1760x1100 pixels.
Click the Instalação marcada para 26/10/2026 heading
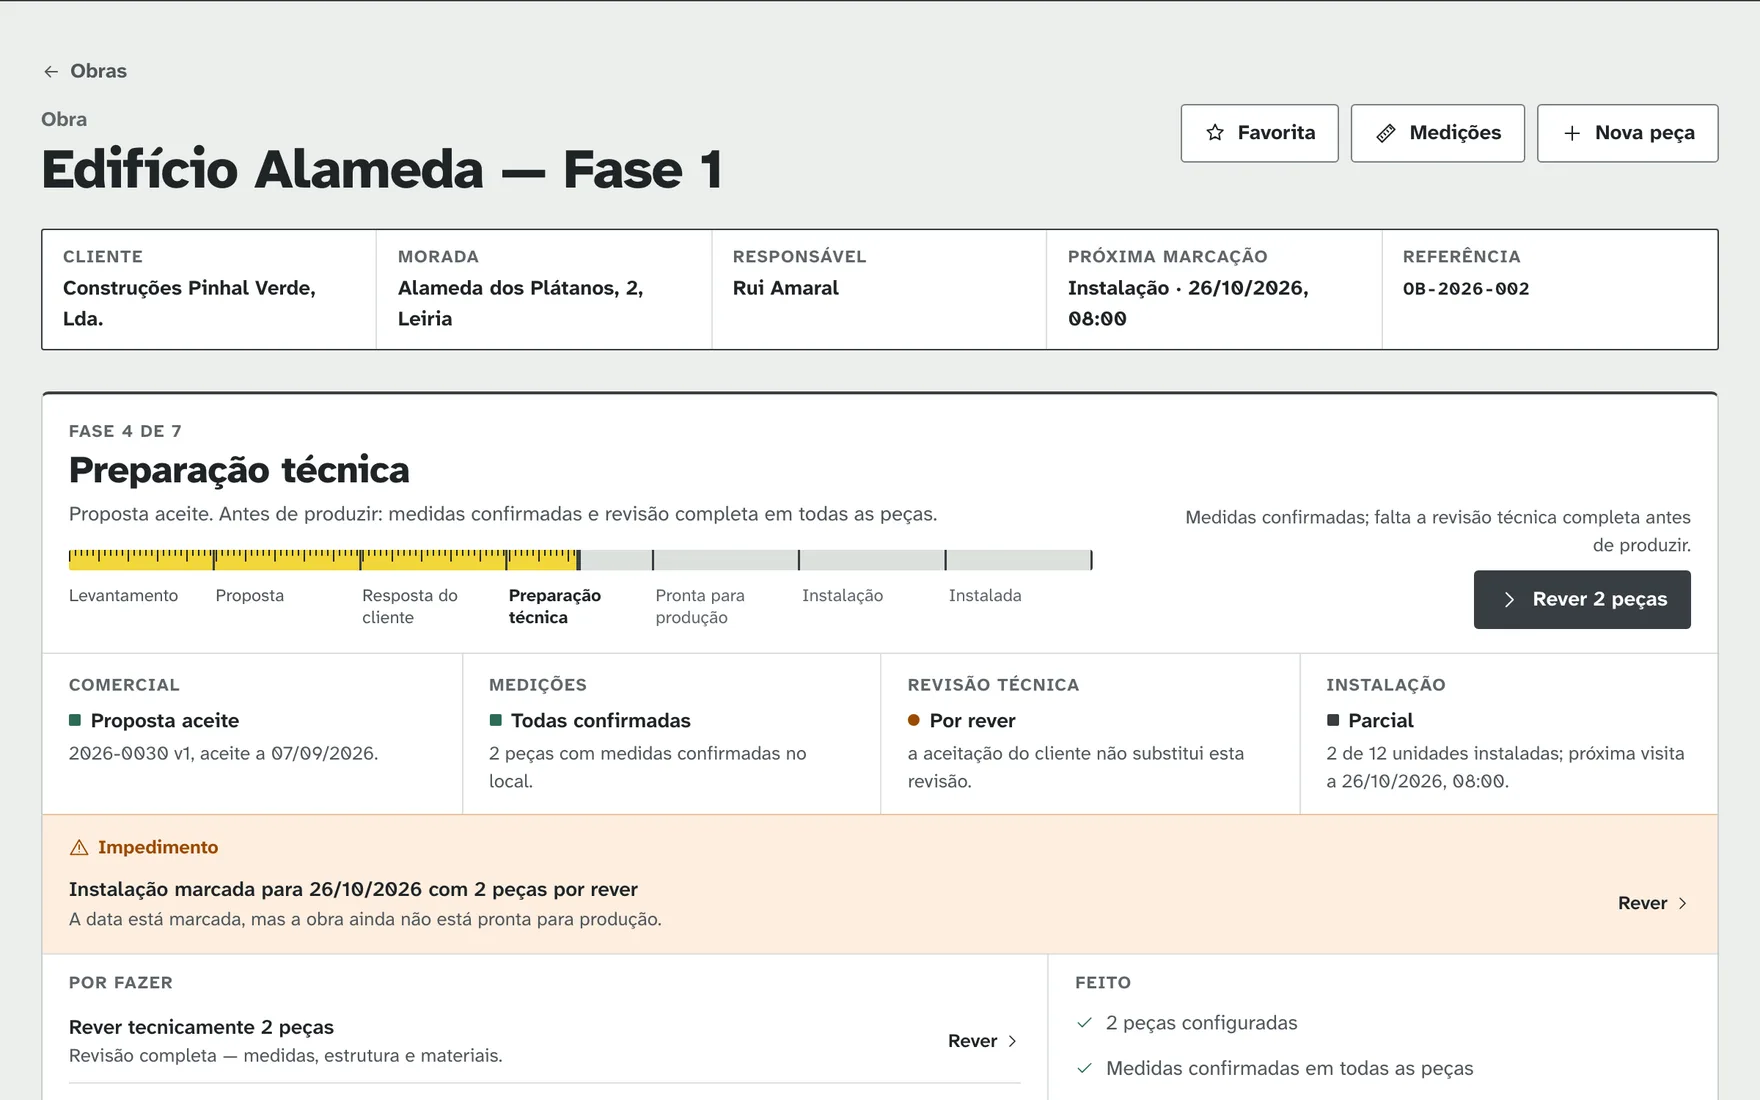click(x=353, y=889)
